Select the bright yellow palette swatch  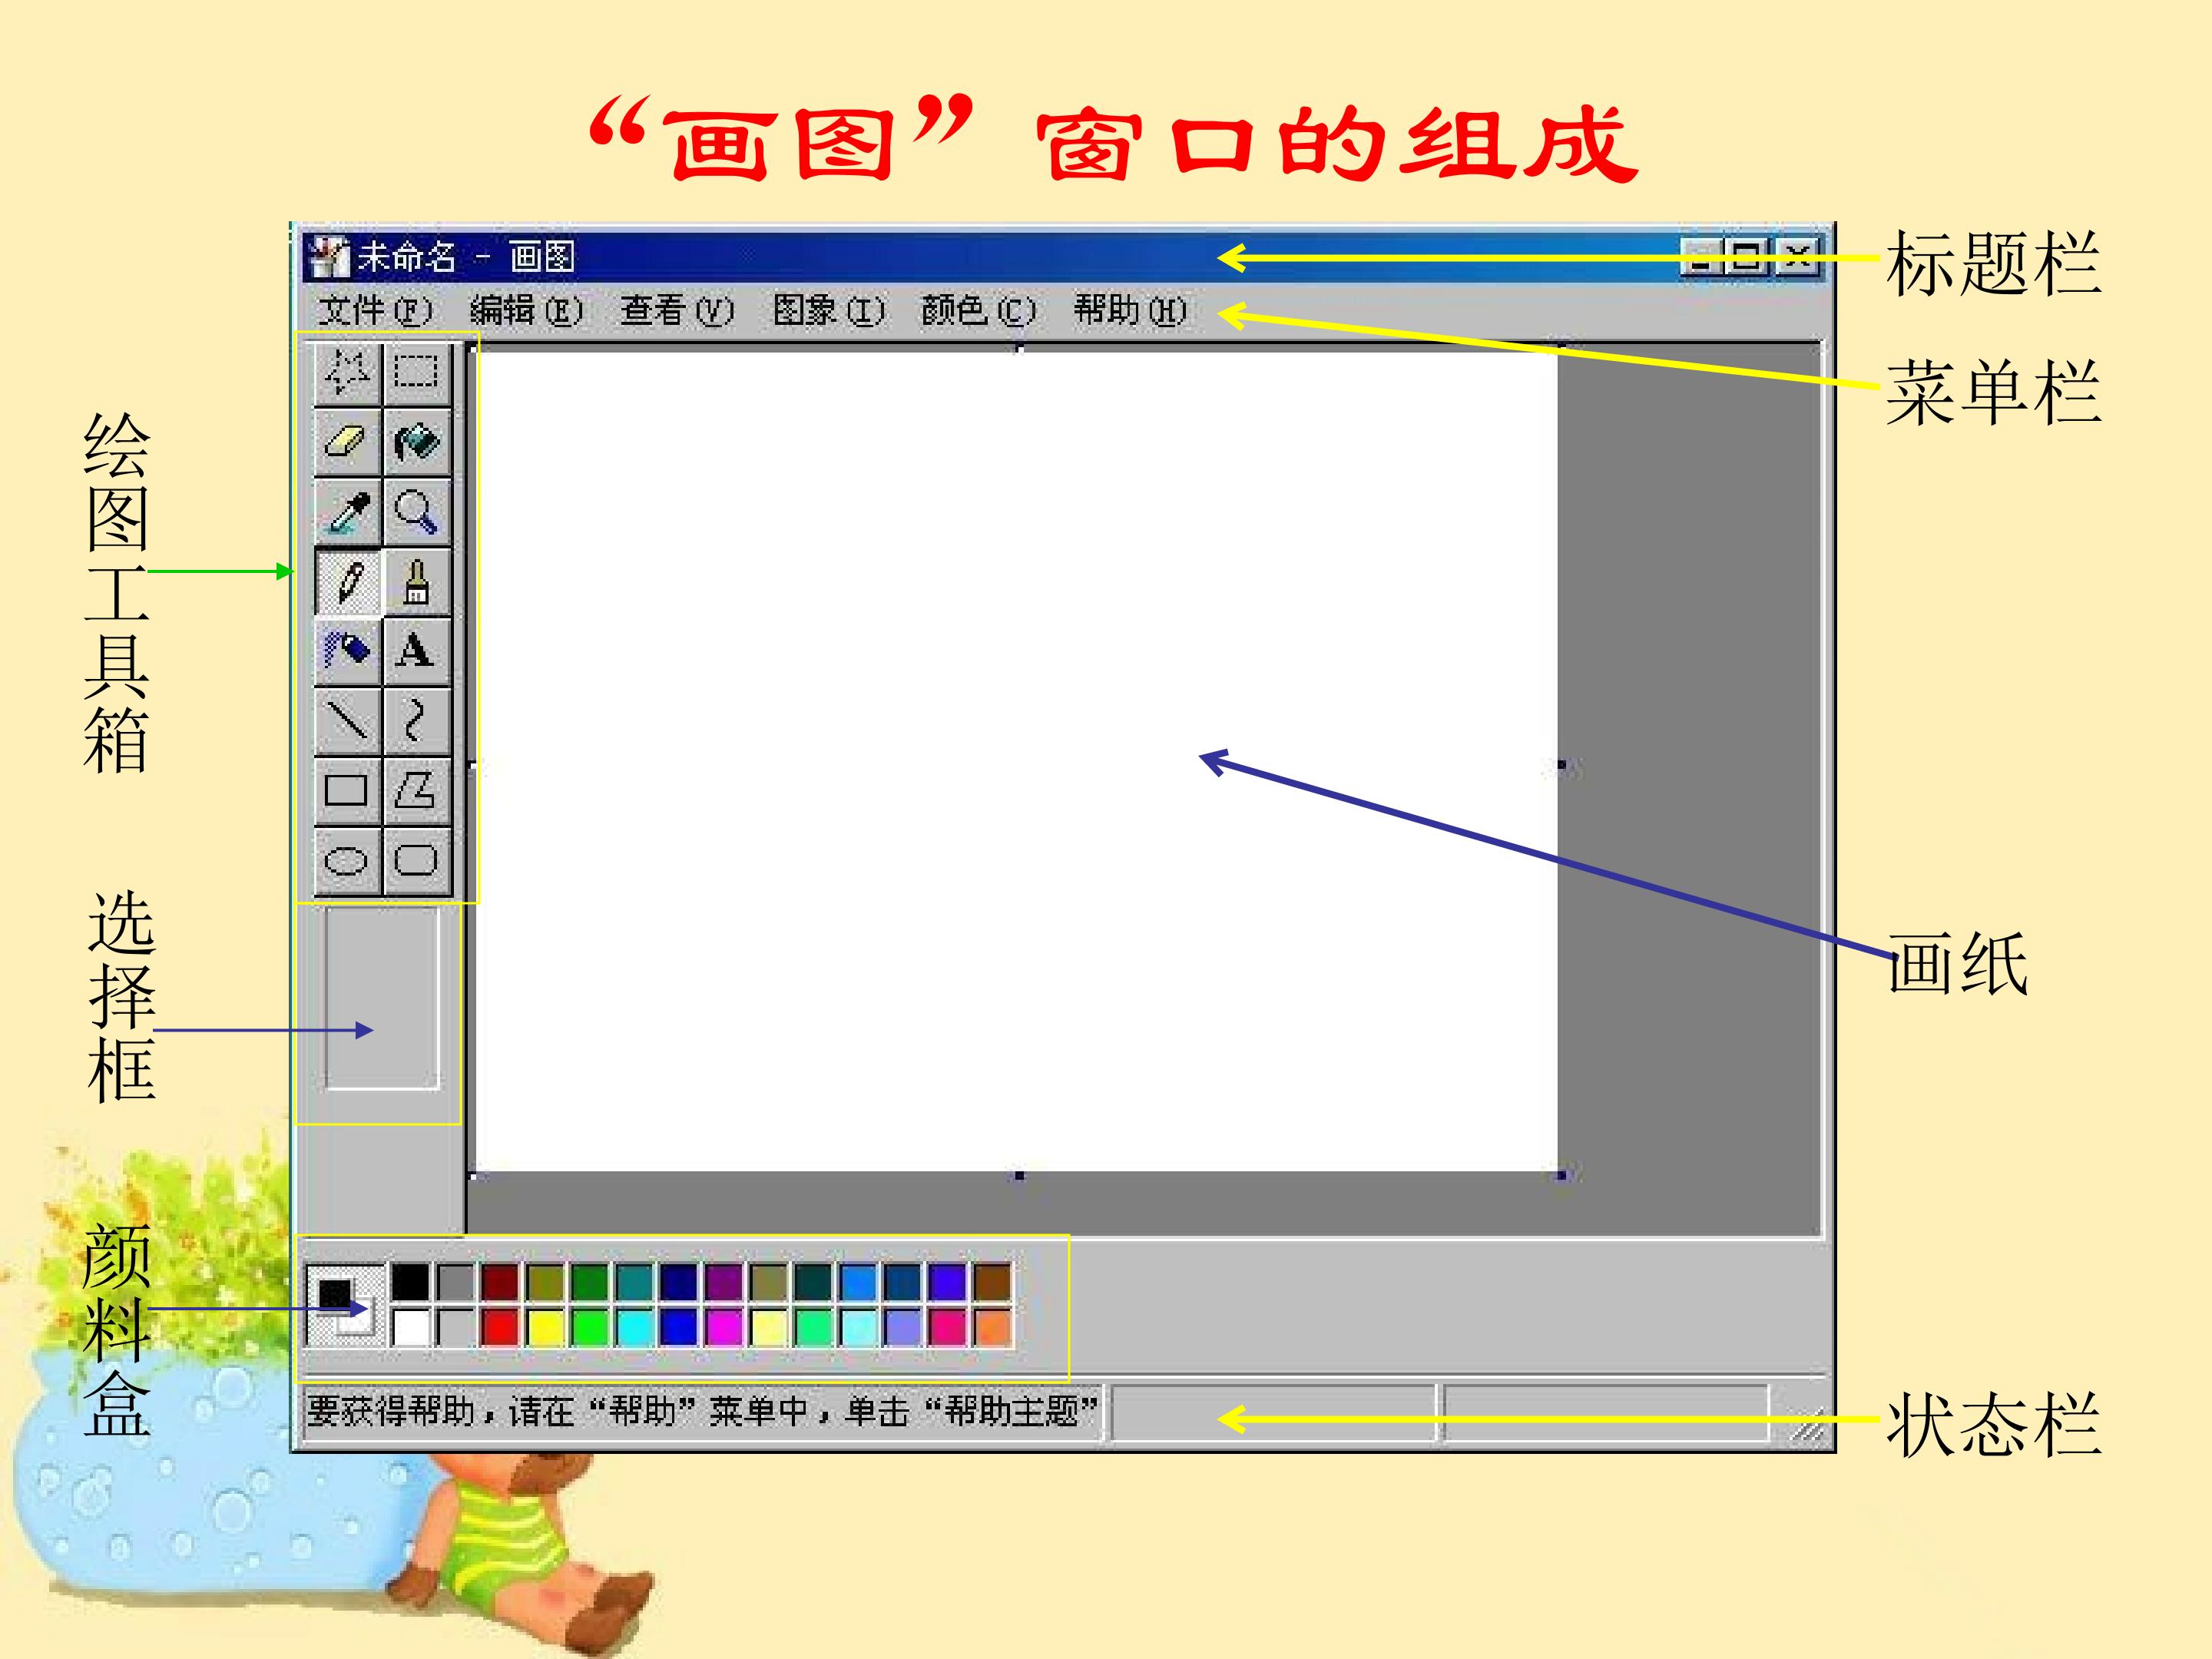(x=545, y=1327)
